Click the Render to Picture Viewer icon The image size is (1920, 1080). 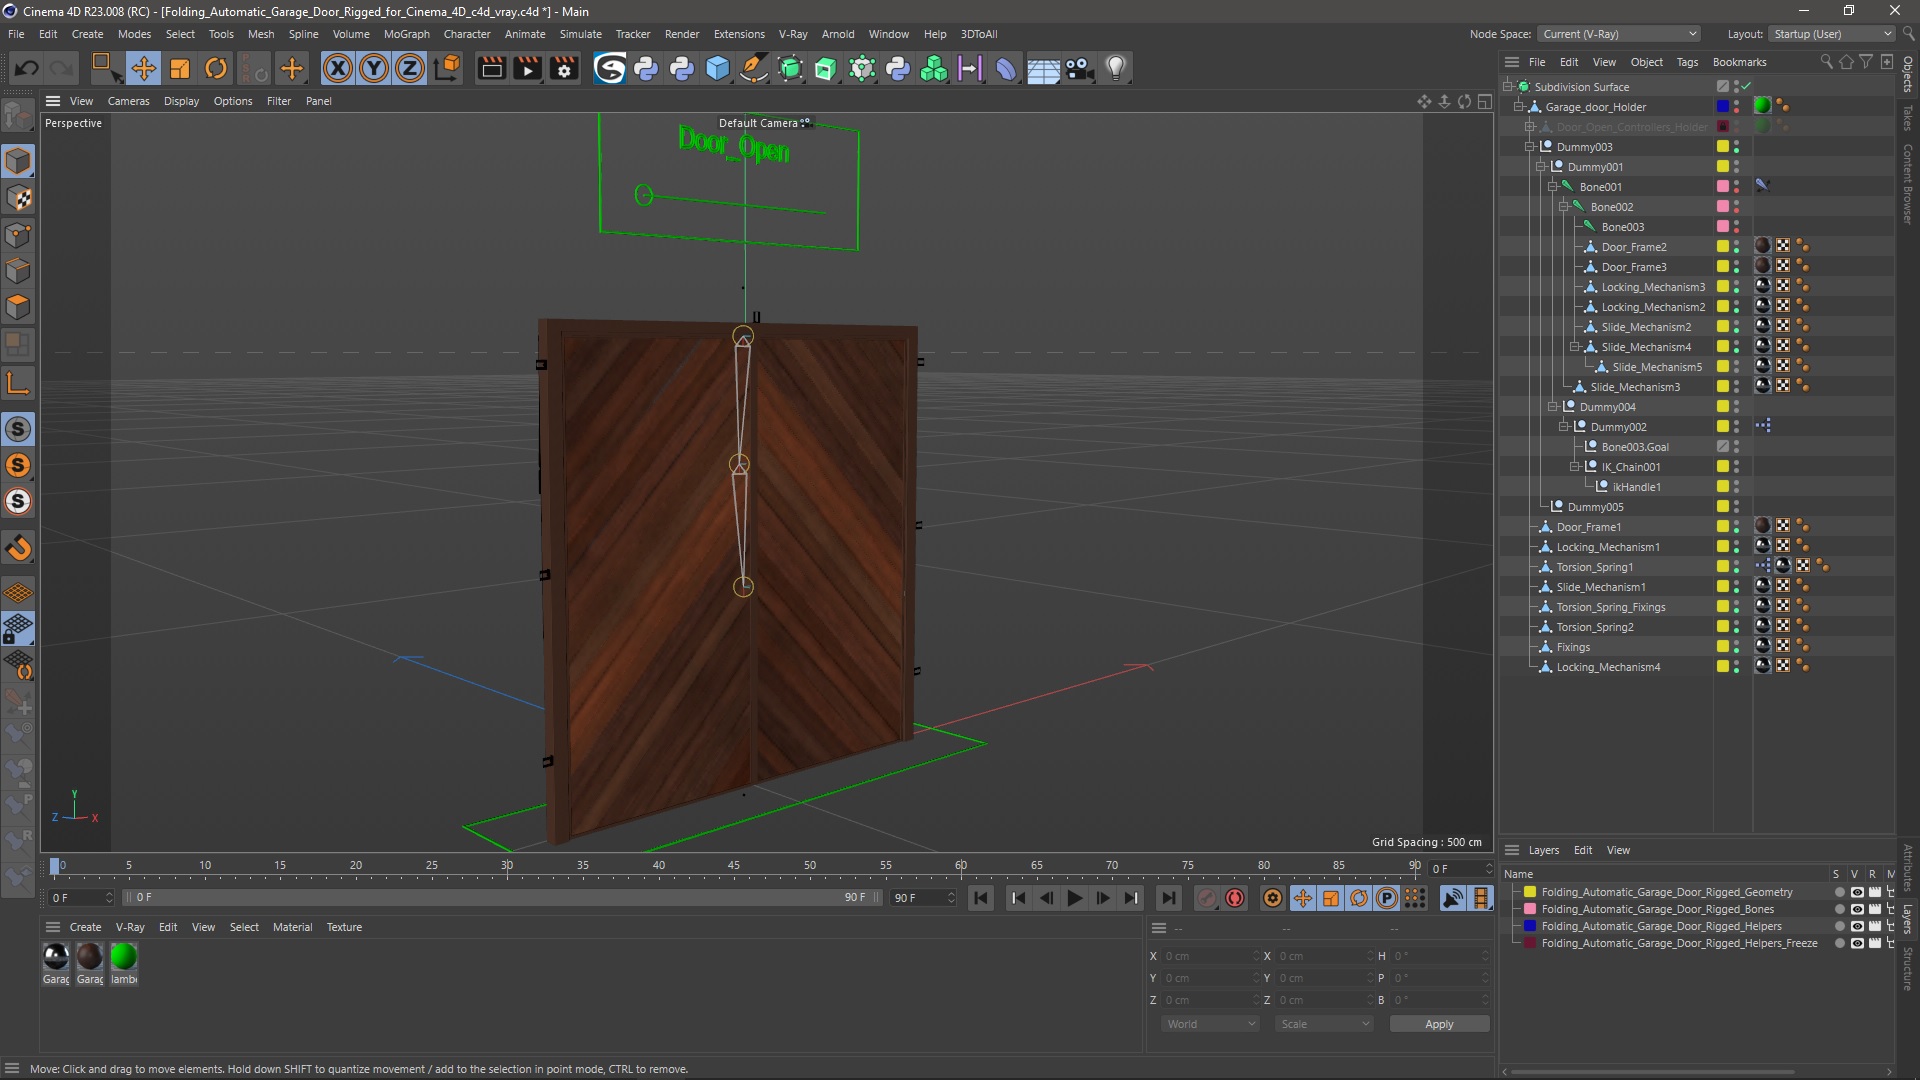point(527,68)
